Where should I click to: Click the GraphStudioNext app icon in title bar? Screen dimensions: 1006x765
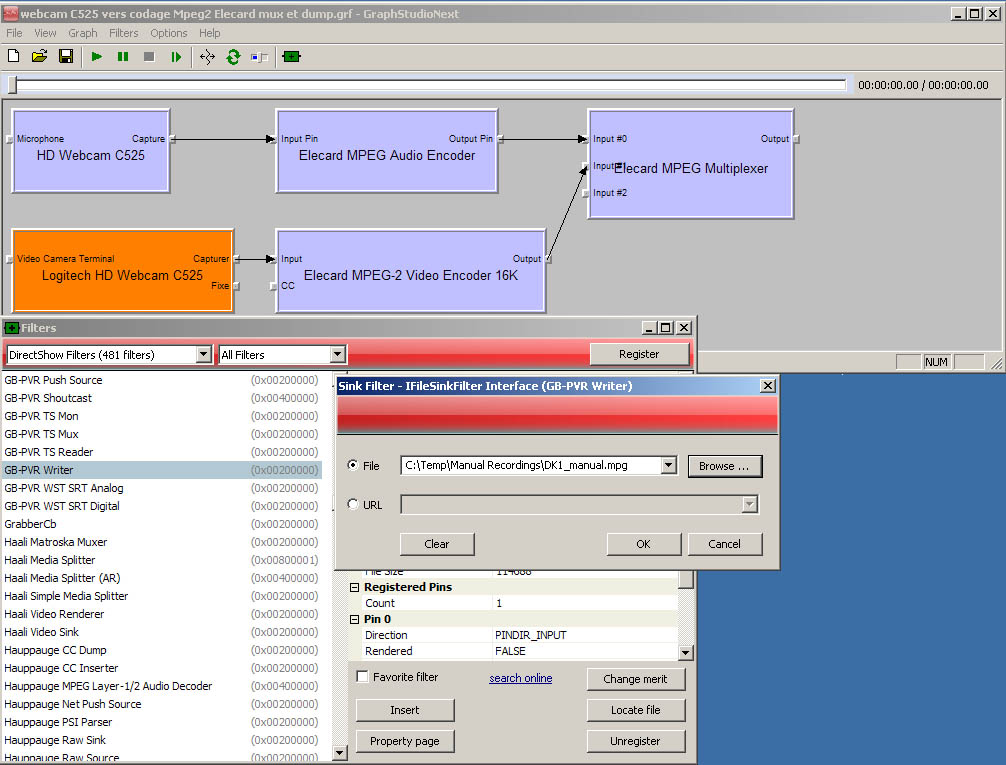11,13
